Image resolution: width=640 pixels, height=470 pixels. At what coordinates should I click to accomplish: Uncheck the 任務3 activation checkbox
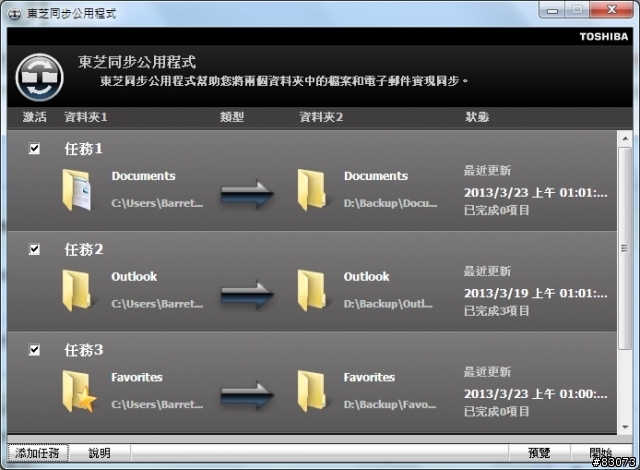[x=34, y=350]
